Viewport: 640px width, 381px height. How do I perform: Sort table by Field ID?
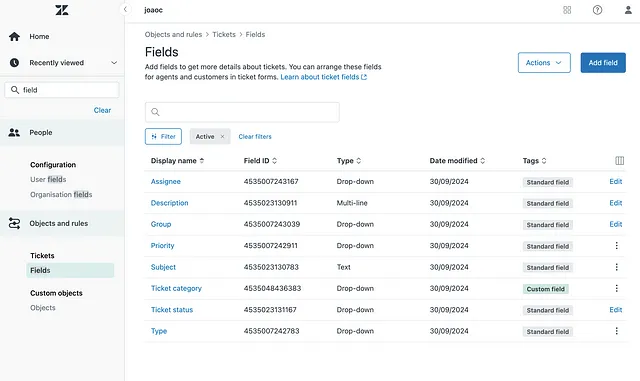(x=260, y=160)
